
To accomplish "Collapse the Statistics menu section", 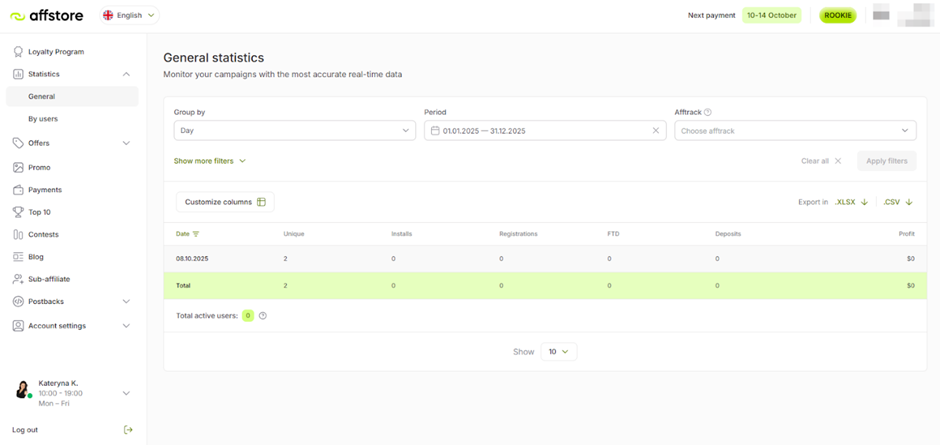I will [126, 74].
